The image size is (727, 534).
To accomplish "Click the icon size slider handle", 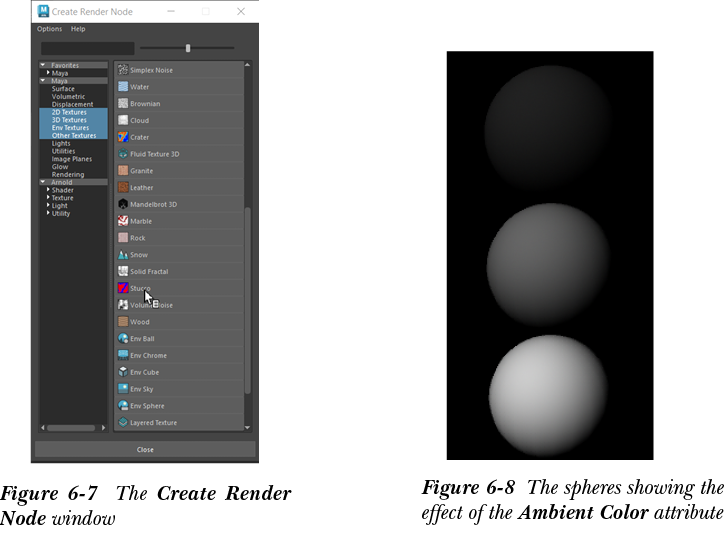I will tap(188, 48).
